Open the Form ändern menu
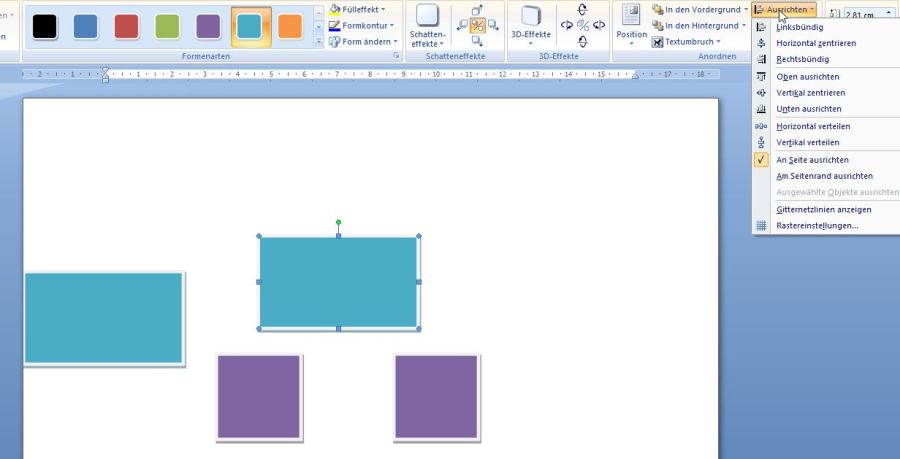This screenshot has width=900, height=459. [x=363, y=42]
